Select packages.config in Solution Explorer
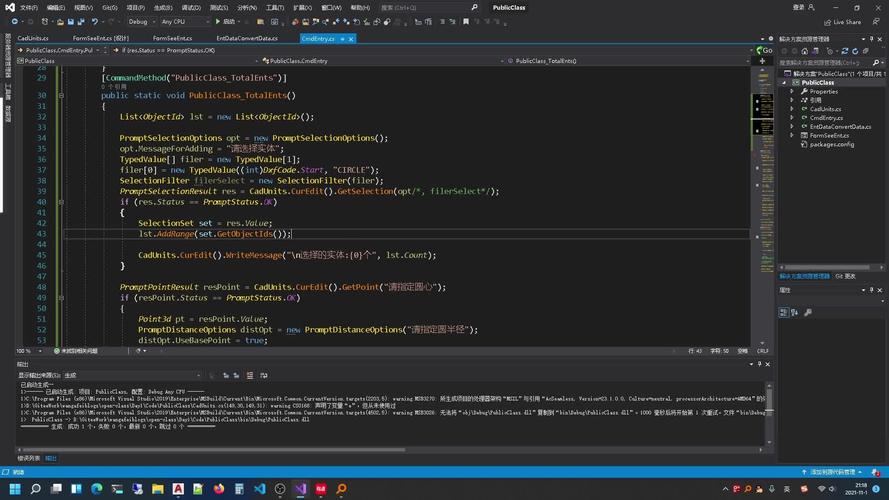889x500 pixels. (x=832, y=145)
